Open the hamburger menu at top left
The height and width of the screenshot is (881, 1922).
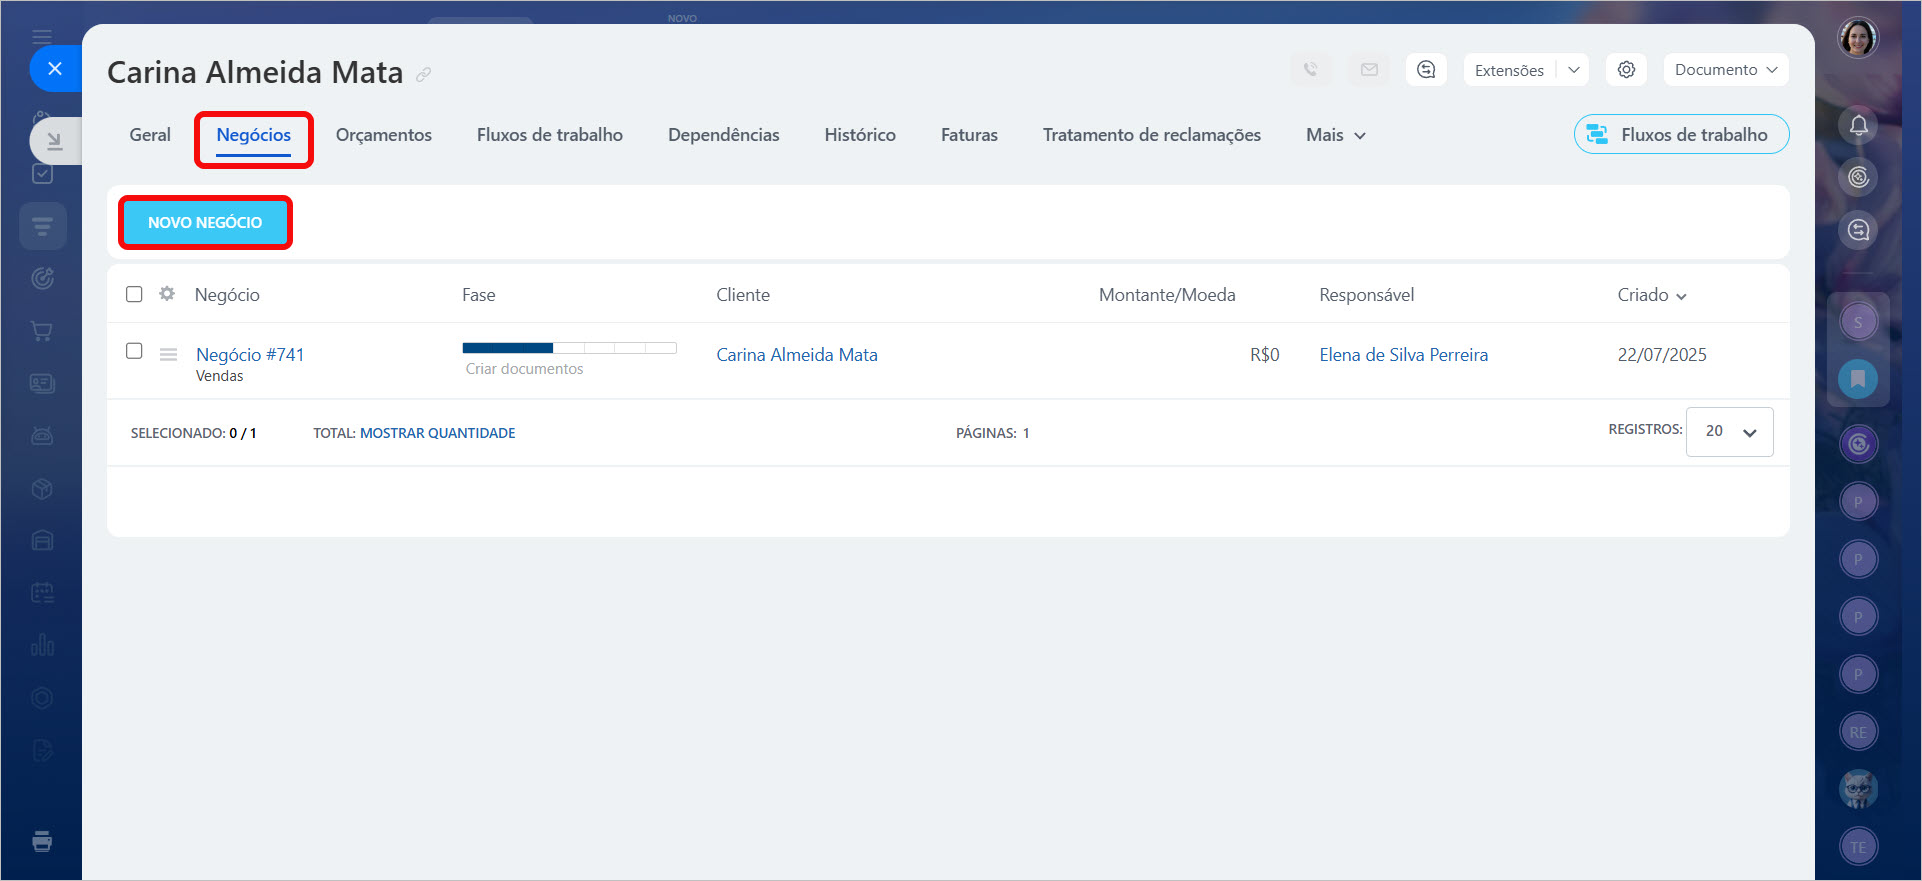42,37
